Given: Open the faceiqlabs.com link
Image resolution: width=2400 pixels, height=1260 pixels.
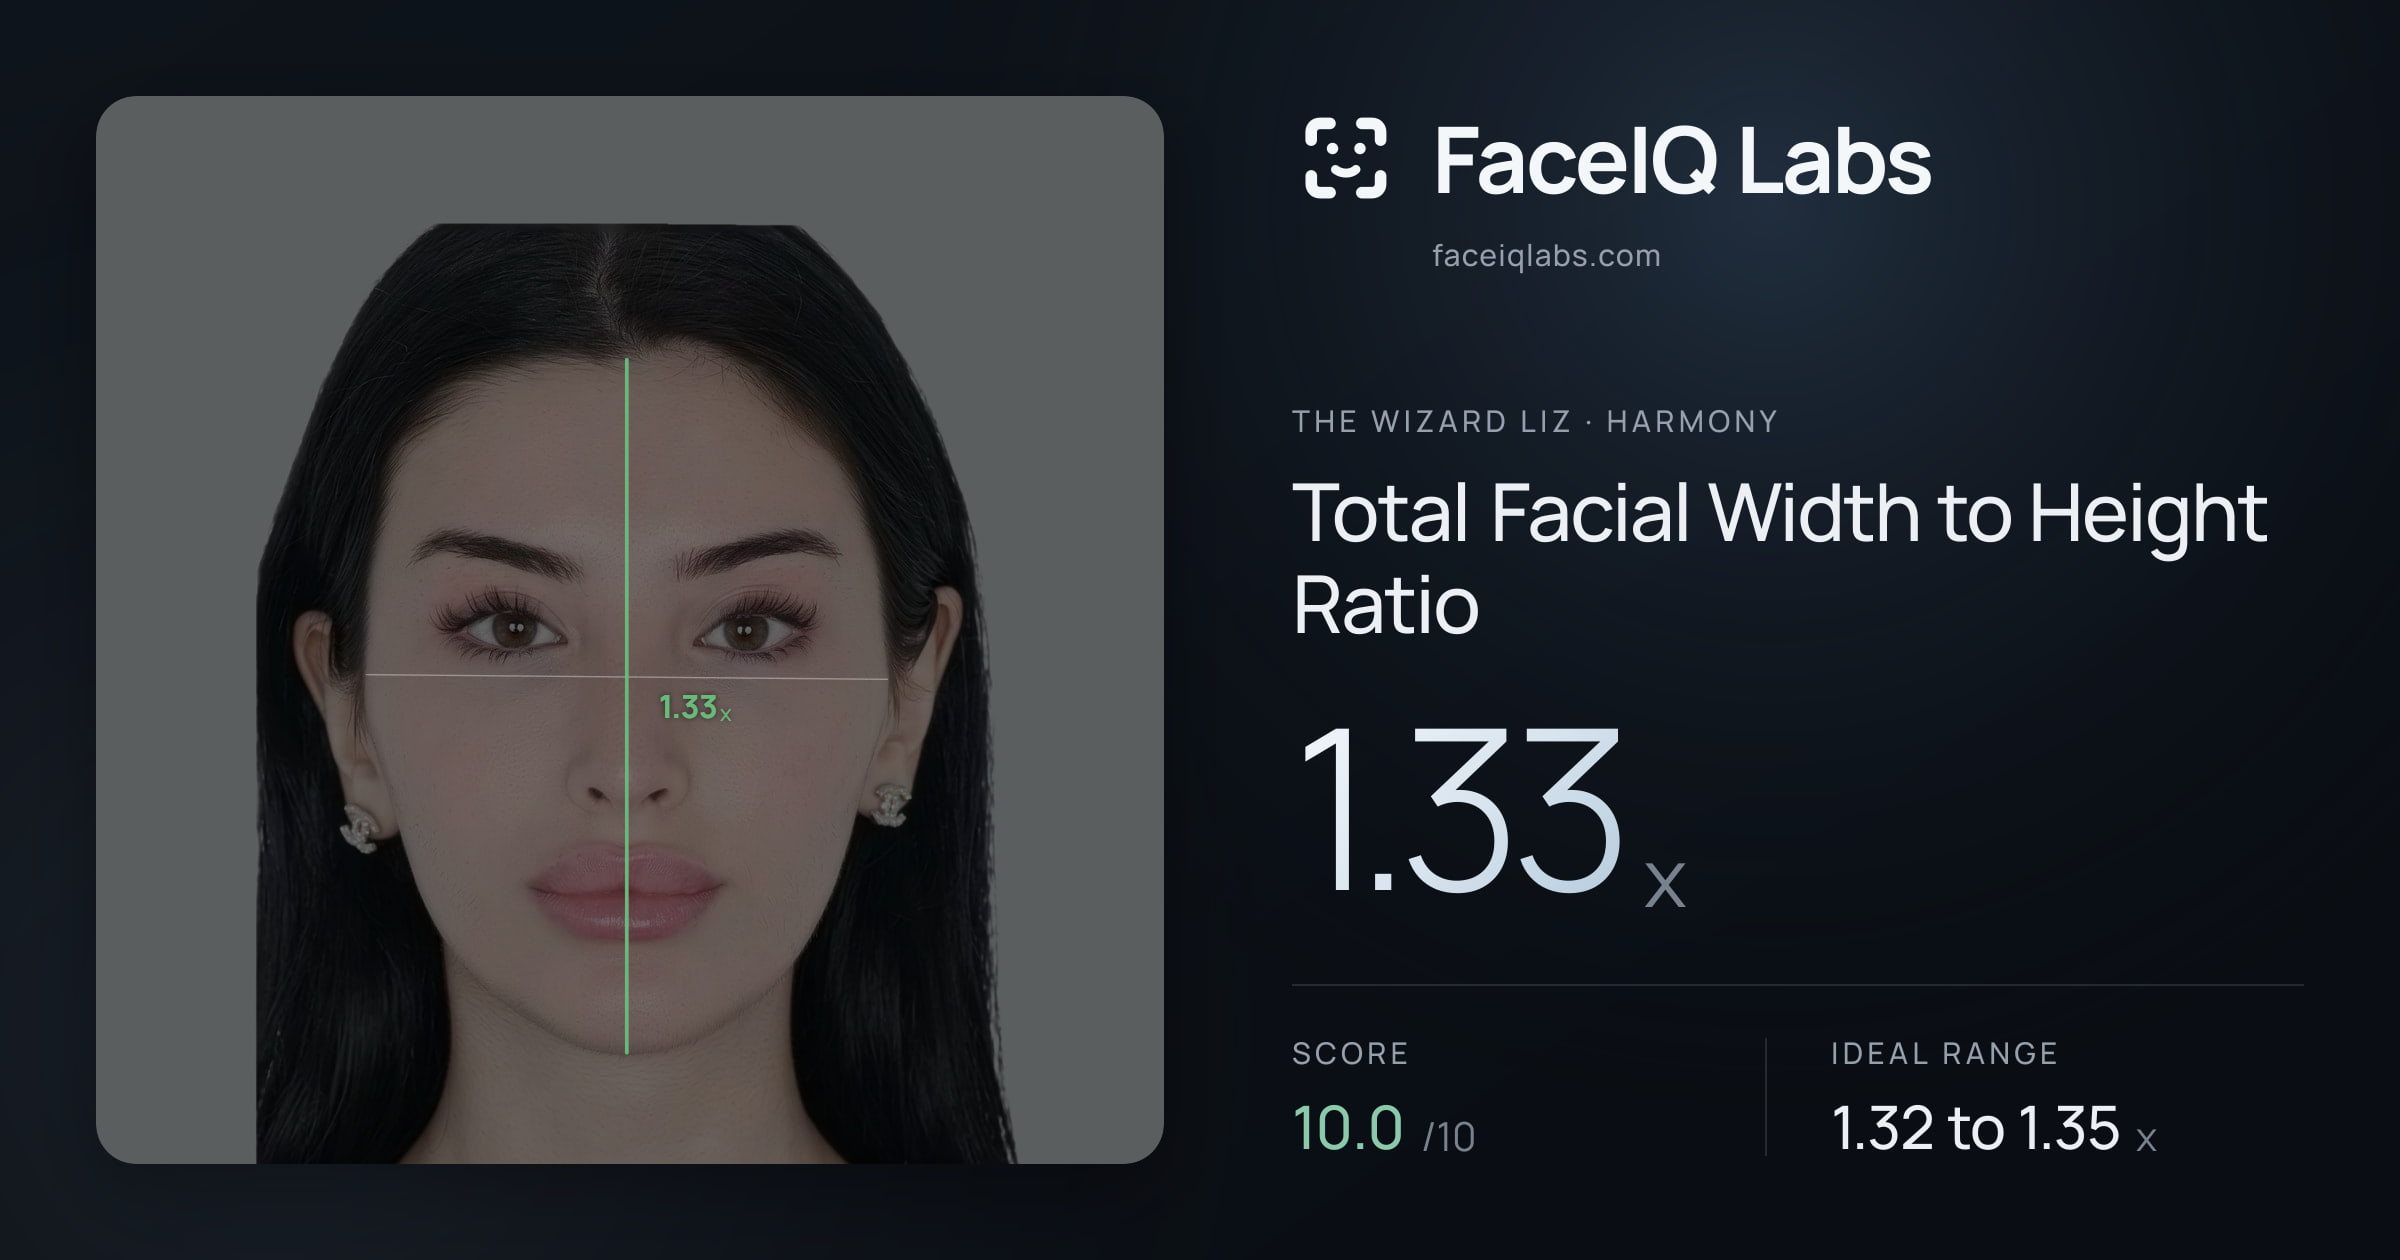Looking at the screenshot, I should (x=1546, y=256).
